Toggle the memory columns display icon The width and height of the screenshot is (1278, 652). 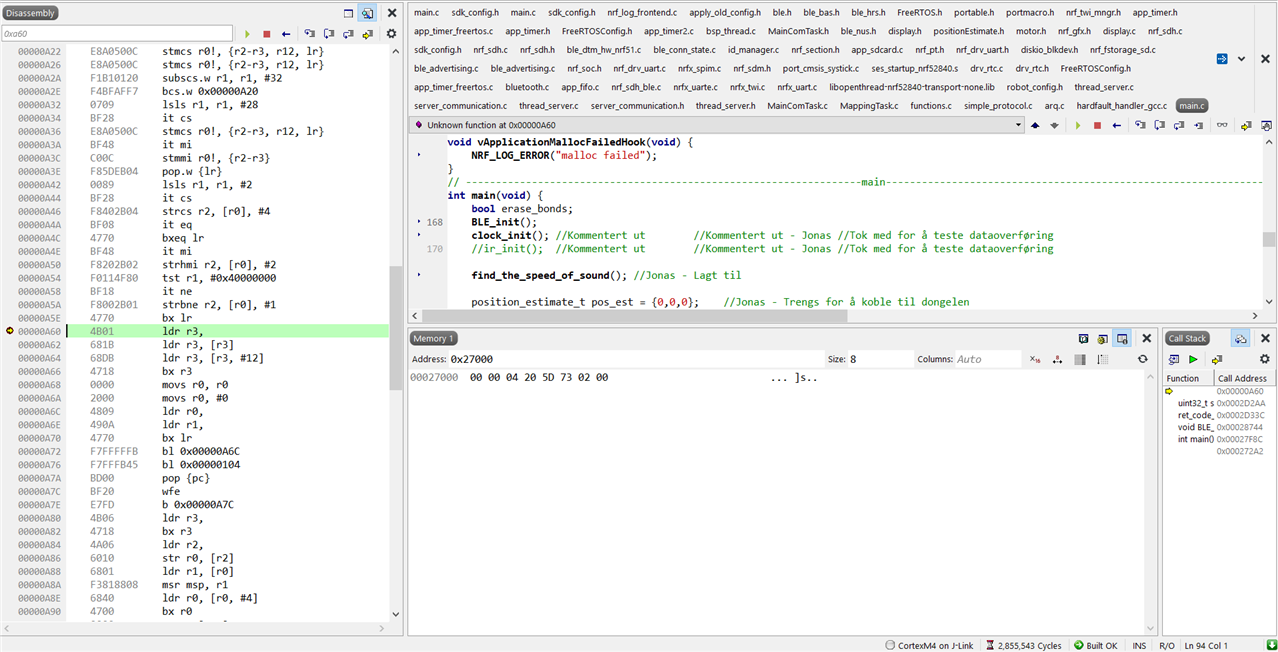1080,359
